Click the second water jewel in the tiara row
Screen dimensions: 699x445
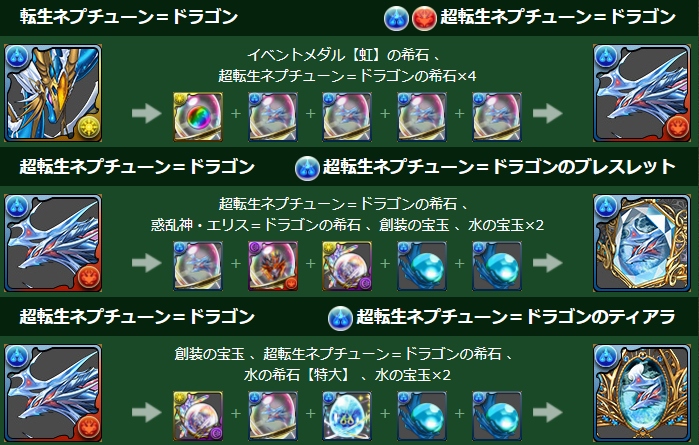click(x=497, y=416)
